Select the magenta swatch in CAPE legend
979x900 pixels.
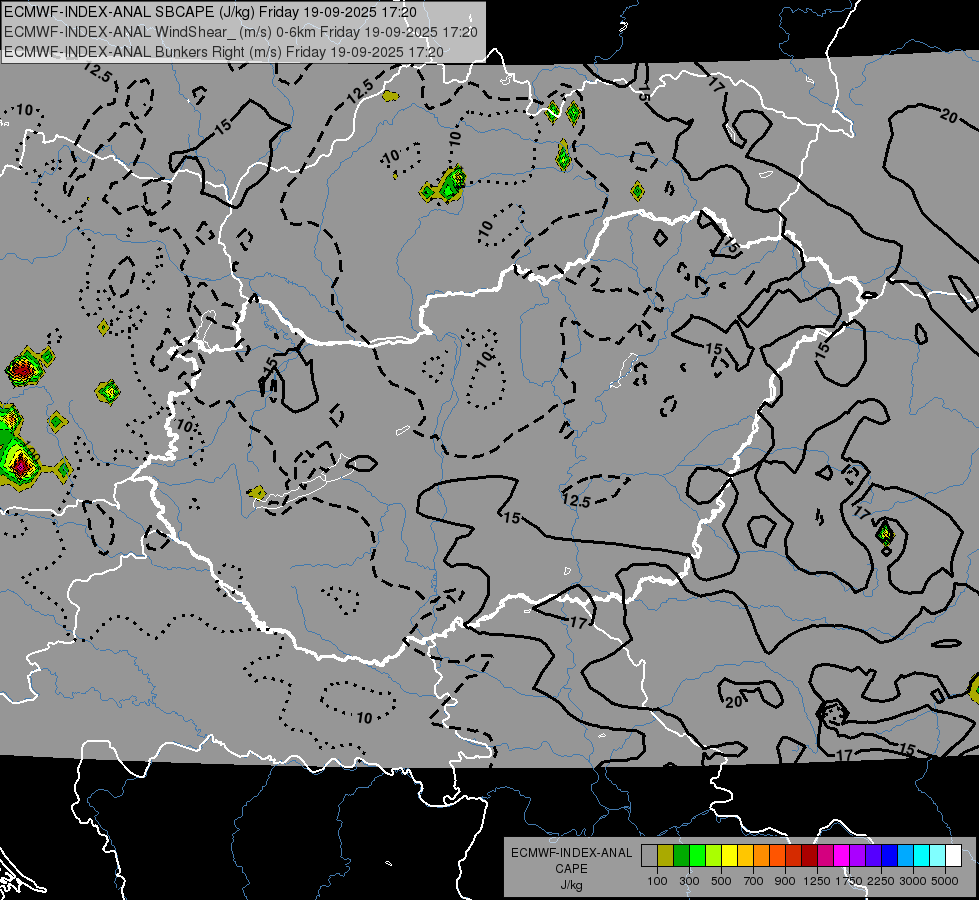(x=841, y=855)
